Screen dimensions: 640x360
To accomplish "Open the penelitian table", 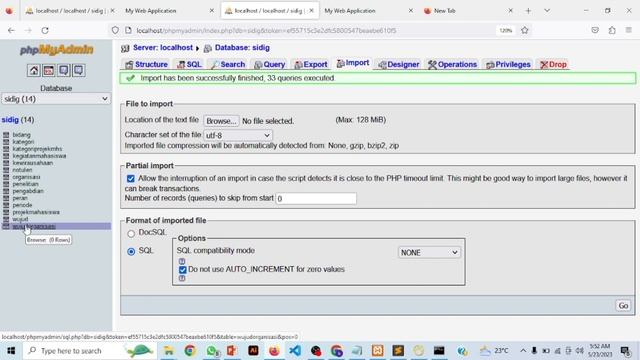I will [25, 184].
